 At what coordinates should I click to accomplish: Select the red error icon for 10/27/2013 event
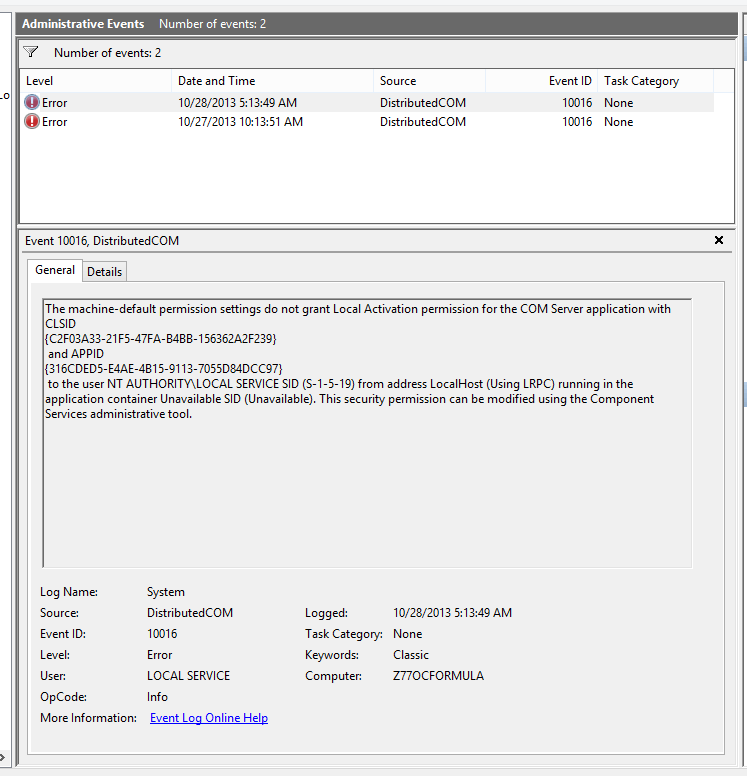pos(32,122)
